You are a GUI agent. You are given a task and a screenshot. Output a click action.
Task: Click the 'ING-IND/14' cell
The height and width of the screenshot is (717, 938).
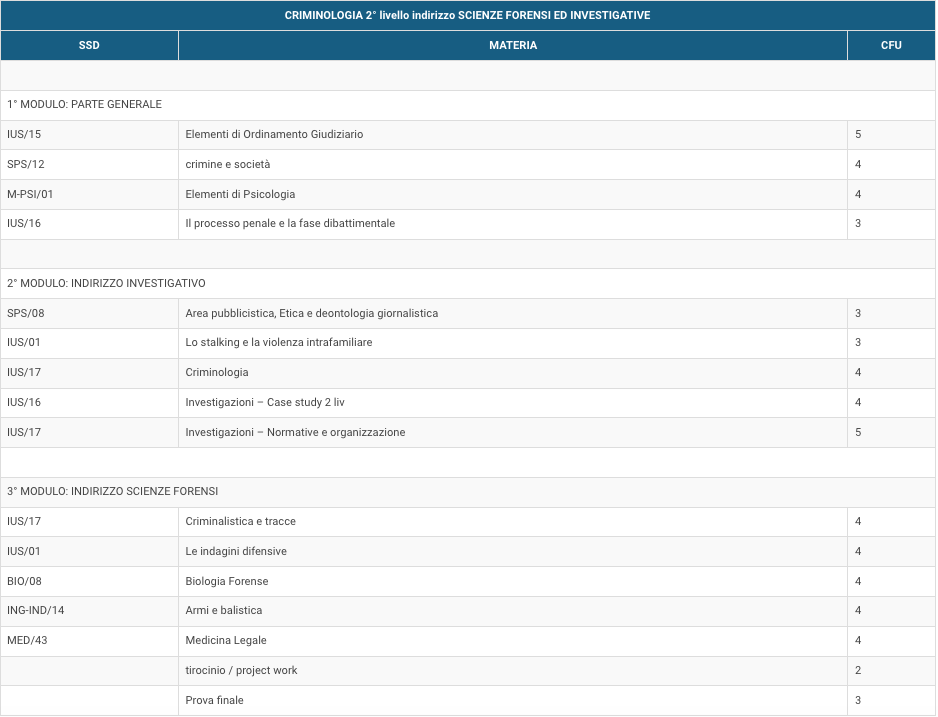[89, 611]
